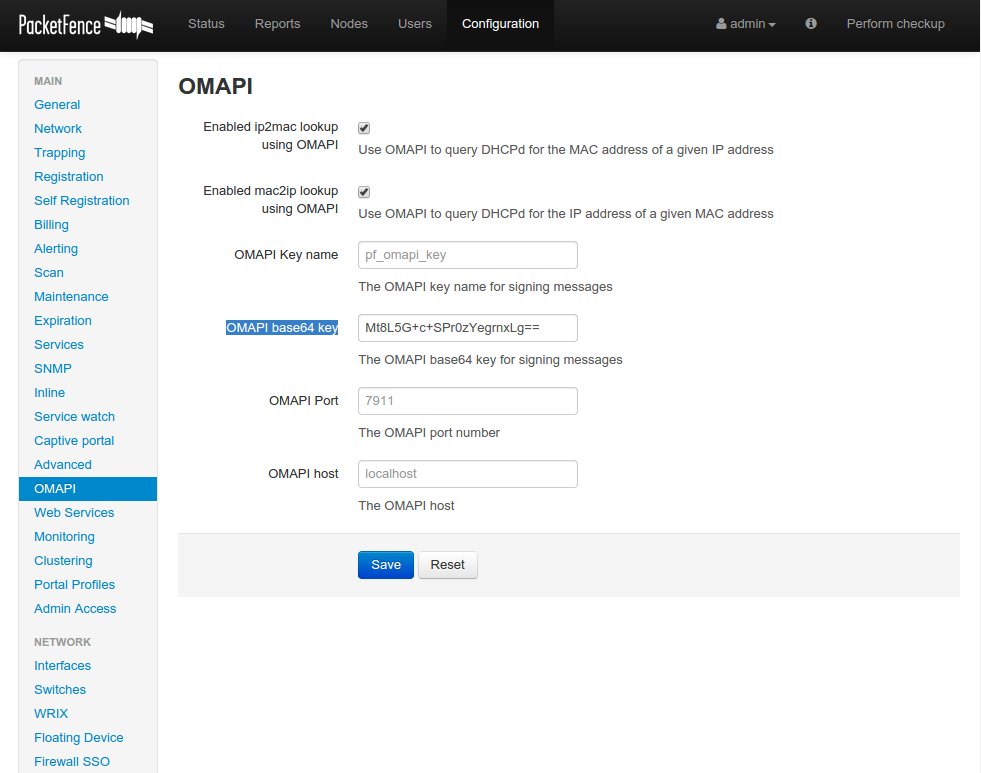Open Switches under Network section
Image resolution: width=981 pixels, height=773 pixels.
point(60,690)
